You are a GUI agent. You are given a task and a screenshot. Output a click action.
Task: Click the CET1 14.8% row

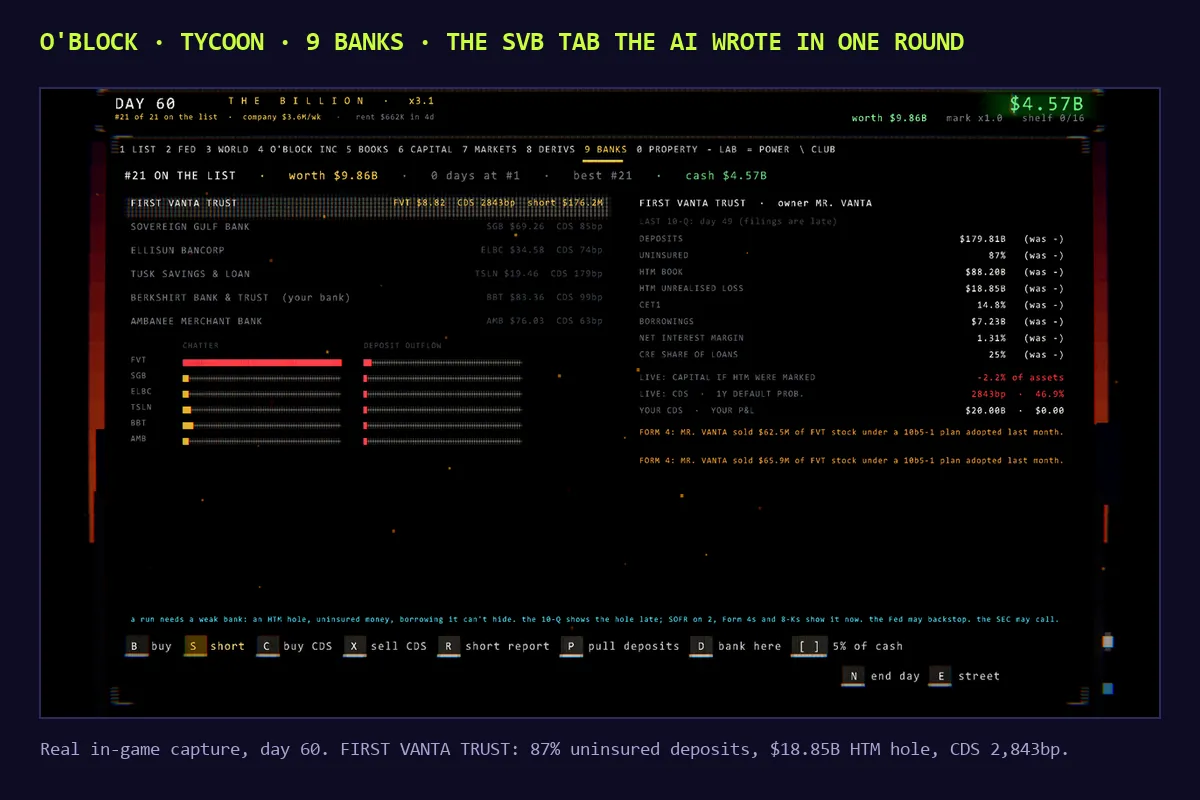click(851, 305)
